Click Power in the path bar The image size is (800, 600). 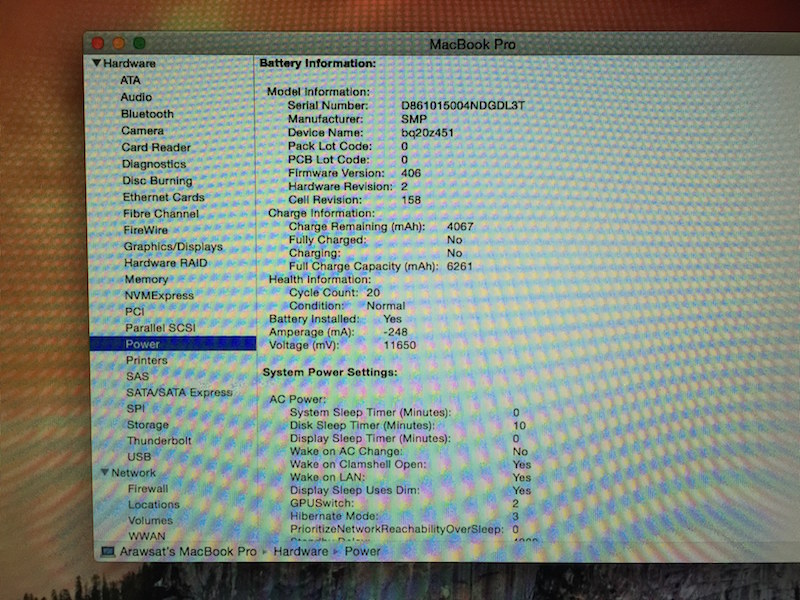[363, 552]
